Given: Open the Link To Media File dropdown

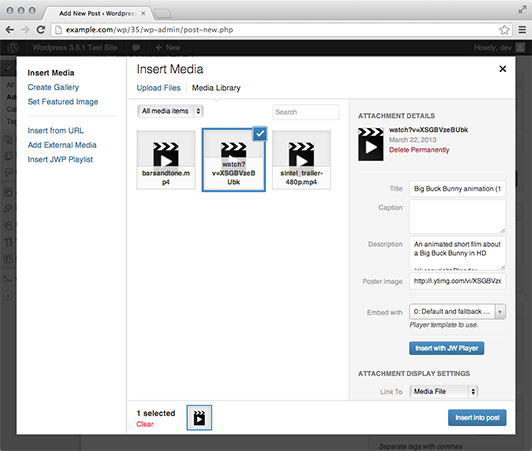Looking at the screenshot, I should (444, 391).
